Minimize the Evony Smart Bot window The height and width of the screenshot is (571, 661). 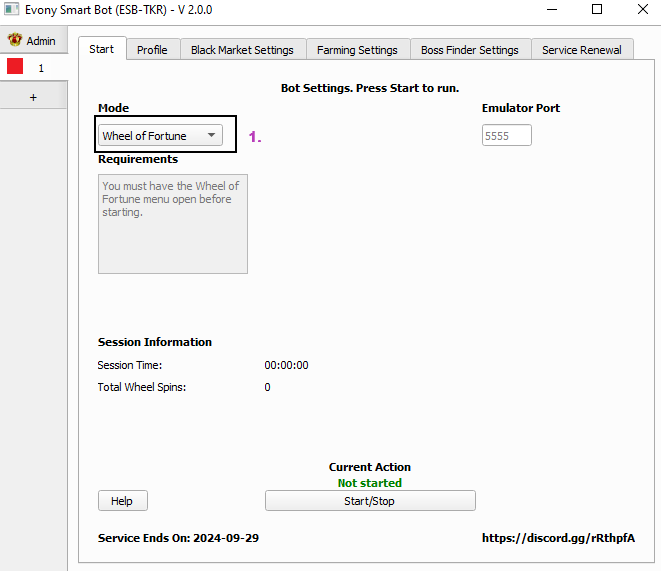click(x=552, y=9)
